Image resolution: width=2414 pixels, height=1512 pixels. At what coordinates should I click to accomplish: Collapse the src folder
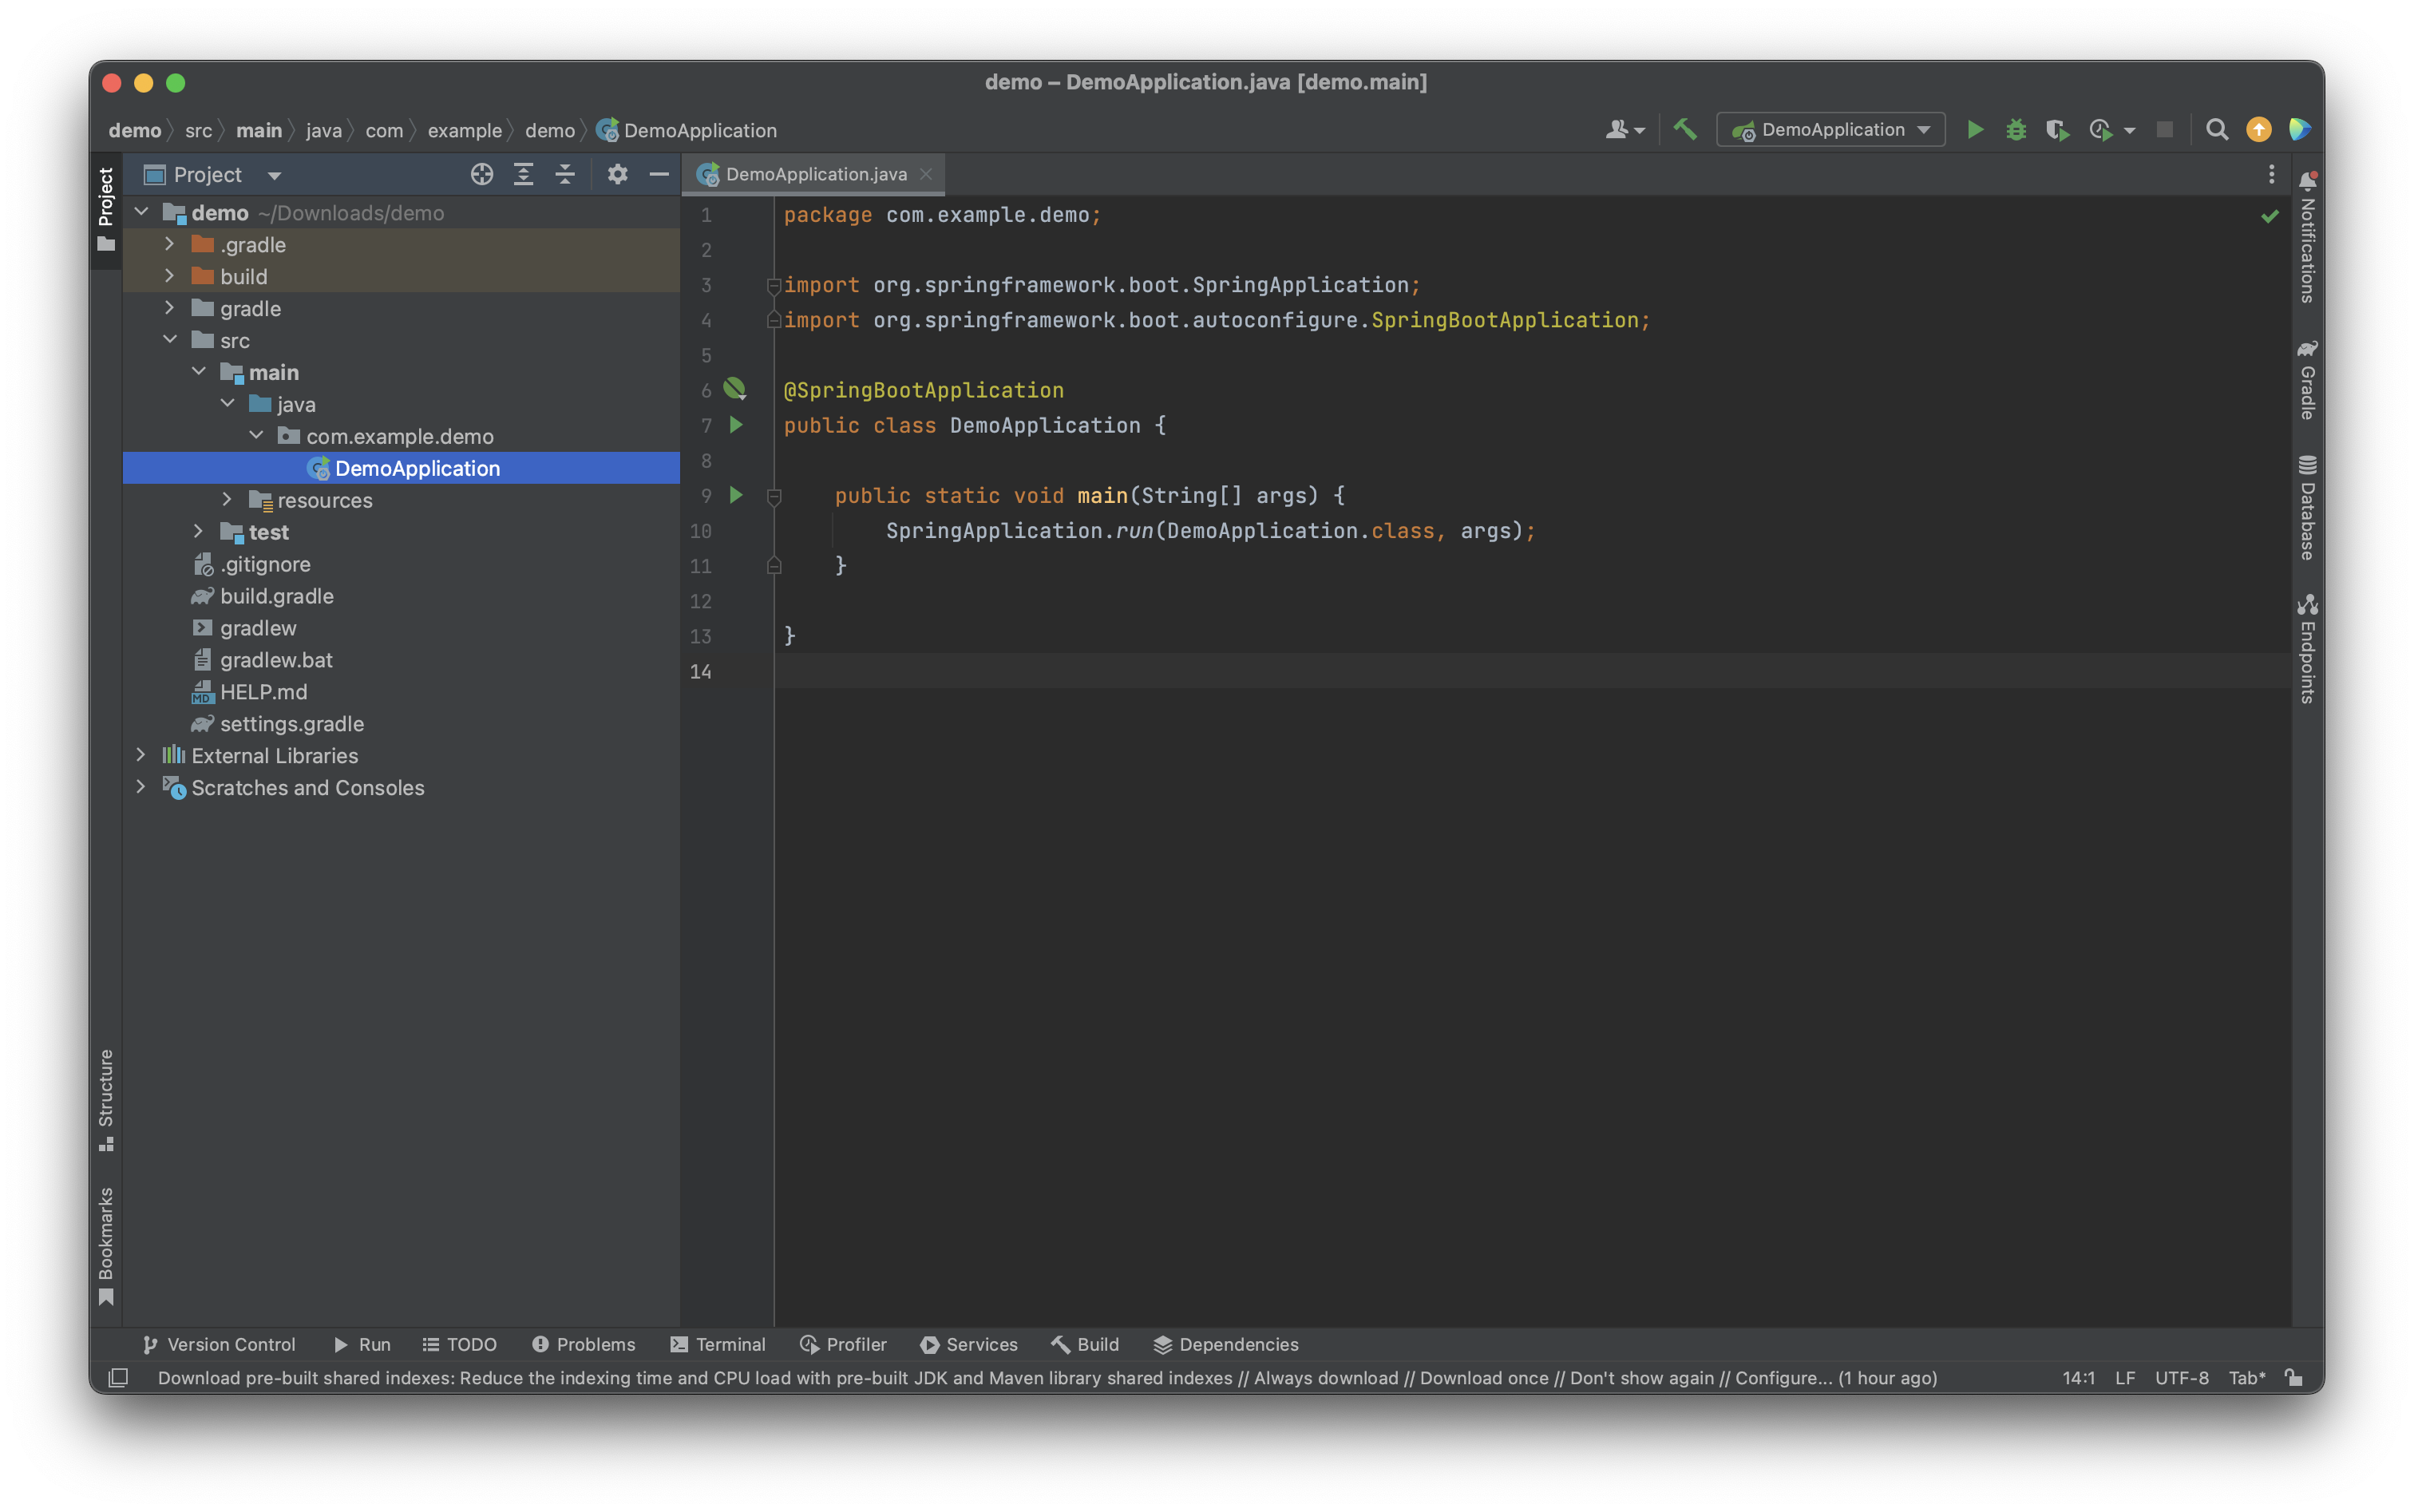click(x=170, y=340)
